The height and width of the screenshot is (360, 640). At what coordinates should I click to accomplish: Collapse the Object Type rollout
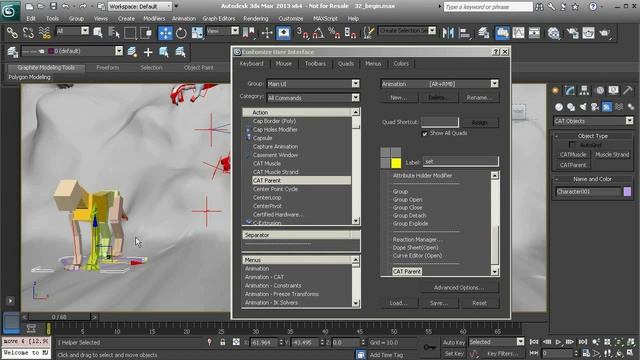click(x=593, y=136)
